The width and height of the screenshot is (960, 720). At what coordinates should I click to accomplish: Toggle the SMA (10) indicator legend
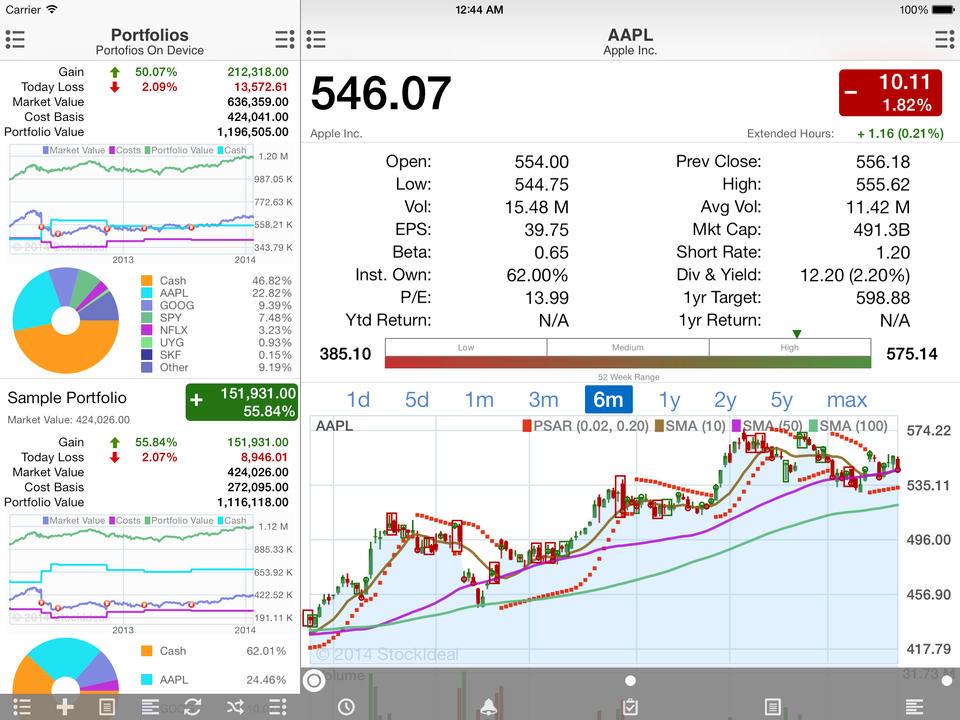[698, 426]
